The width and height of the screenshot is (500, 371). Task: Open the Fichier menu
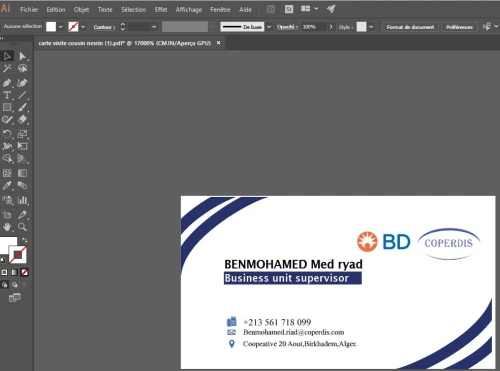click(x=29, y=10)
